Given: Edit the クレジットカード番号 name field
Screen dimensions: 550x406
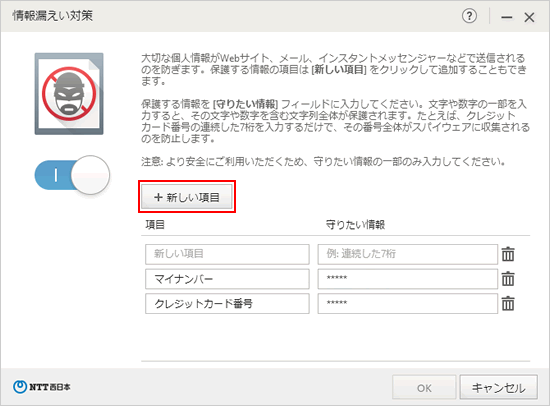Looking at the screenshot, I should [227, 304].
